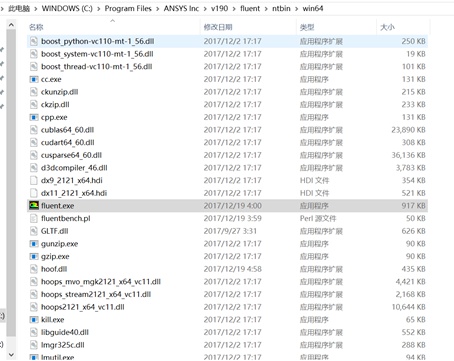
Task: Click the Perl 源文件 type cell
Action: tap(318, 218)
